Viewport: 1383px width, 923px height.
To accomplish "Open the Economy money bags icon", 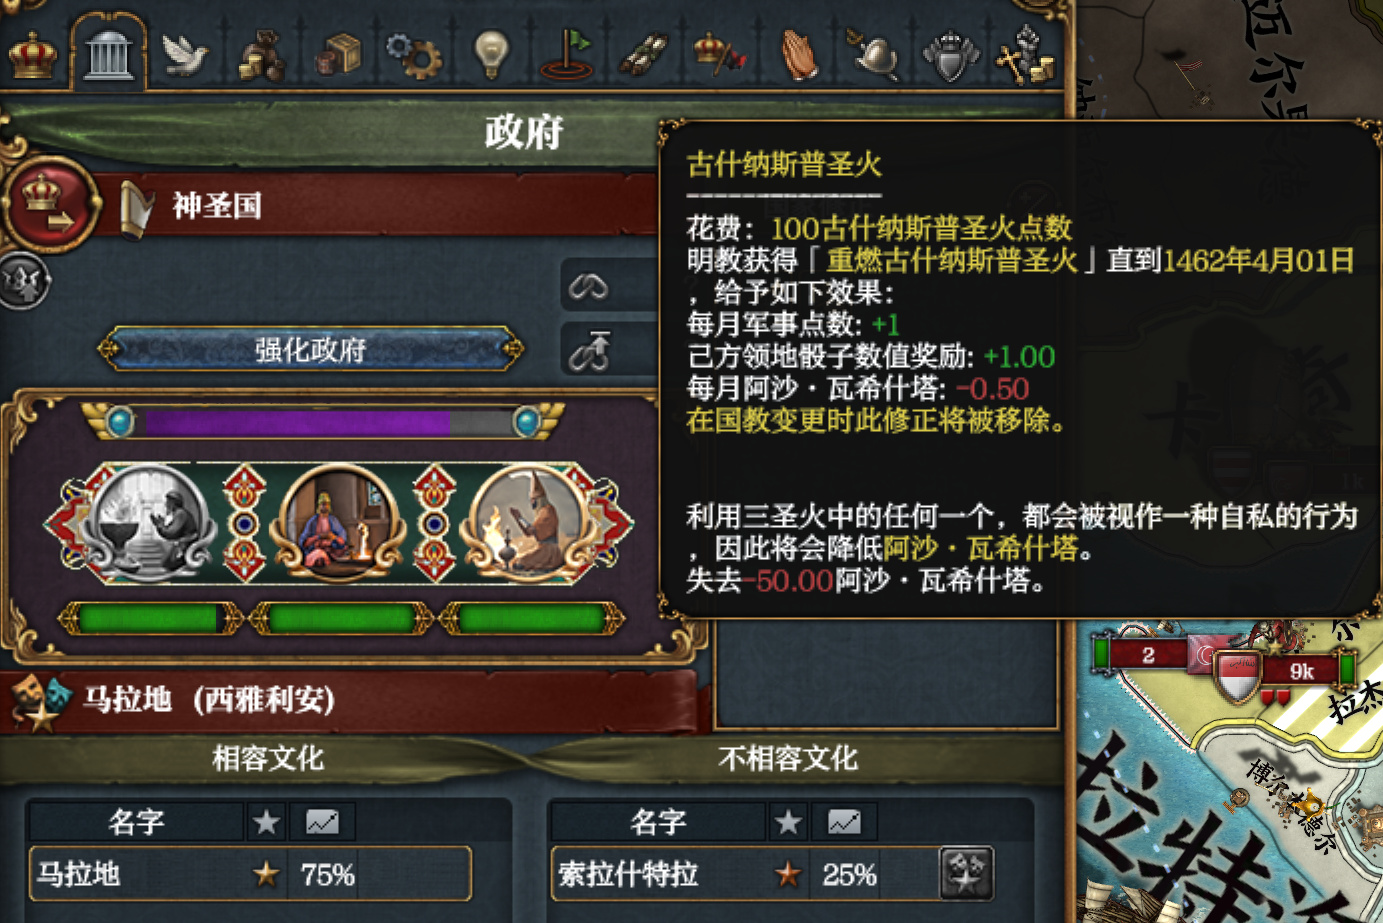I will tap(262, 54).
